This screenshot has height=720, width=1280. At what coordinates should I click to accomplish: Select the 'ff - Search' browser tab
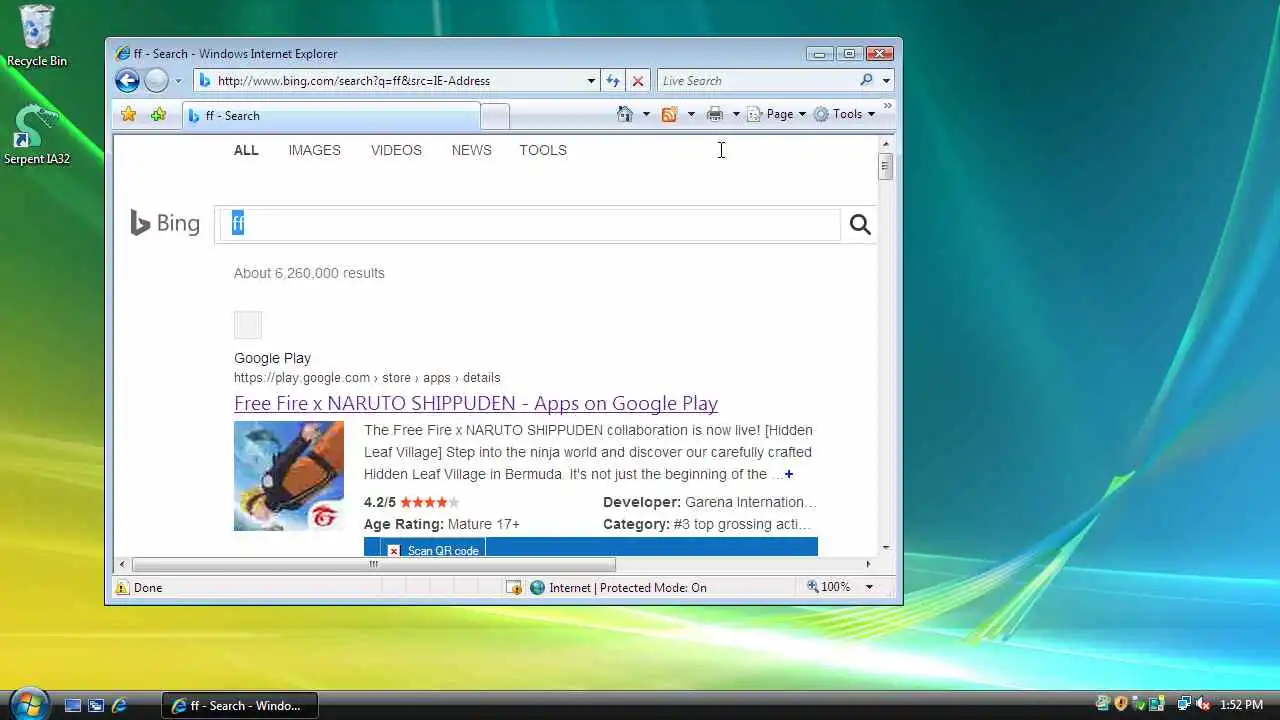pyautogui.click(x=330, y=116)
